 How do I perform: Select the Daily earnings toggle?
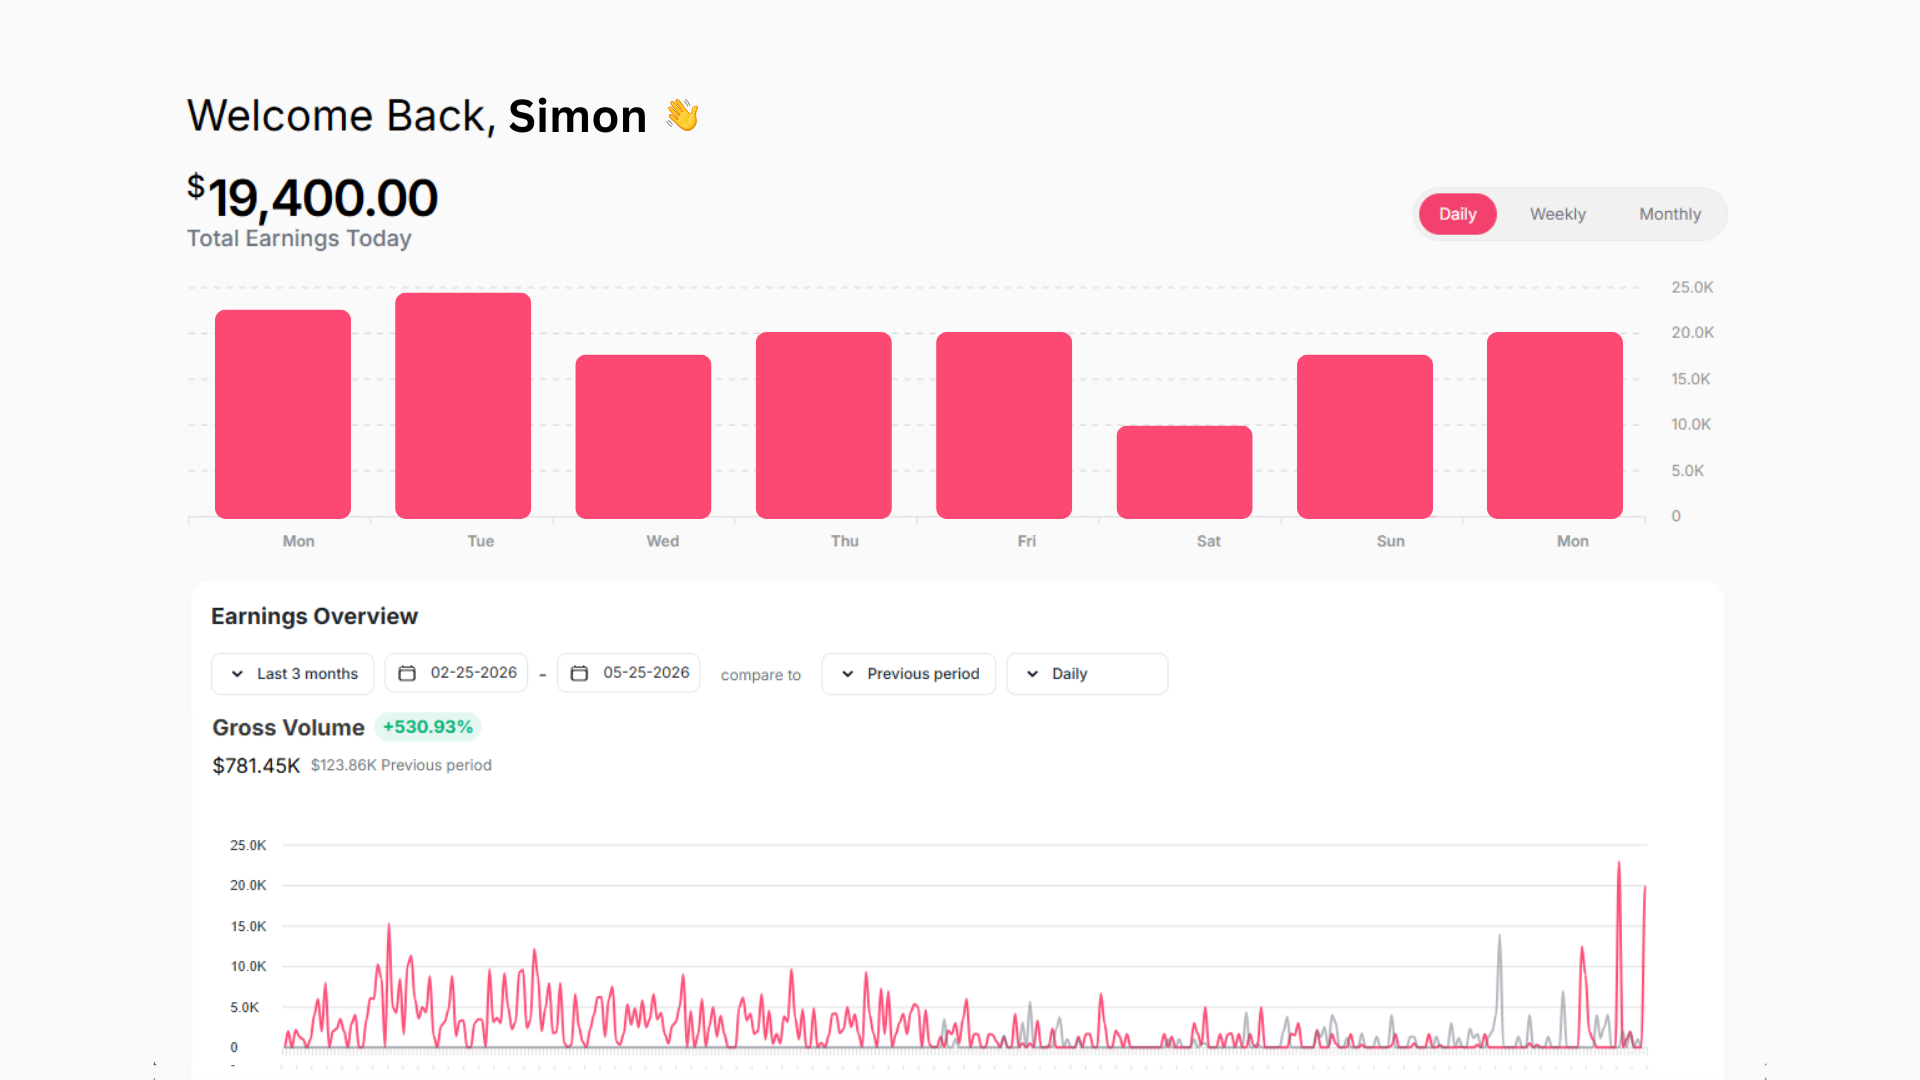(x=1457, y=214)
